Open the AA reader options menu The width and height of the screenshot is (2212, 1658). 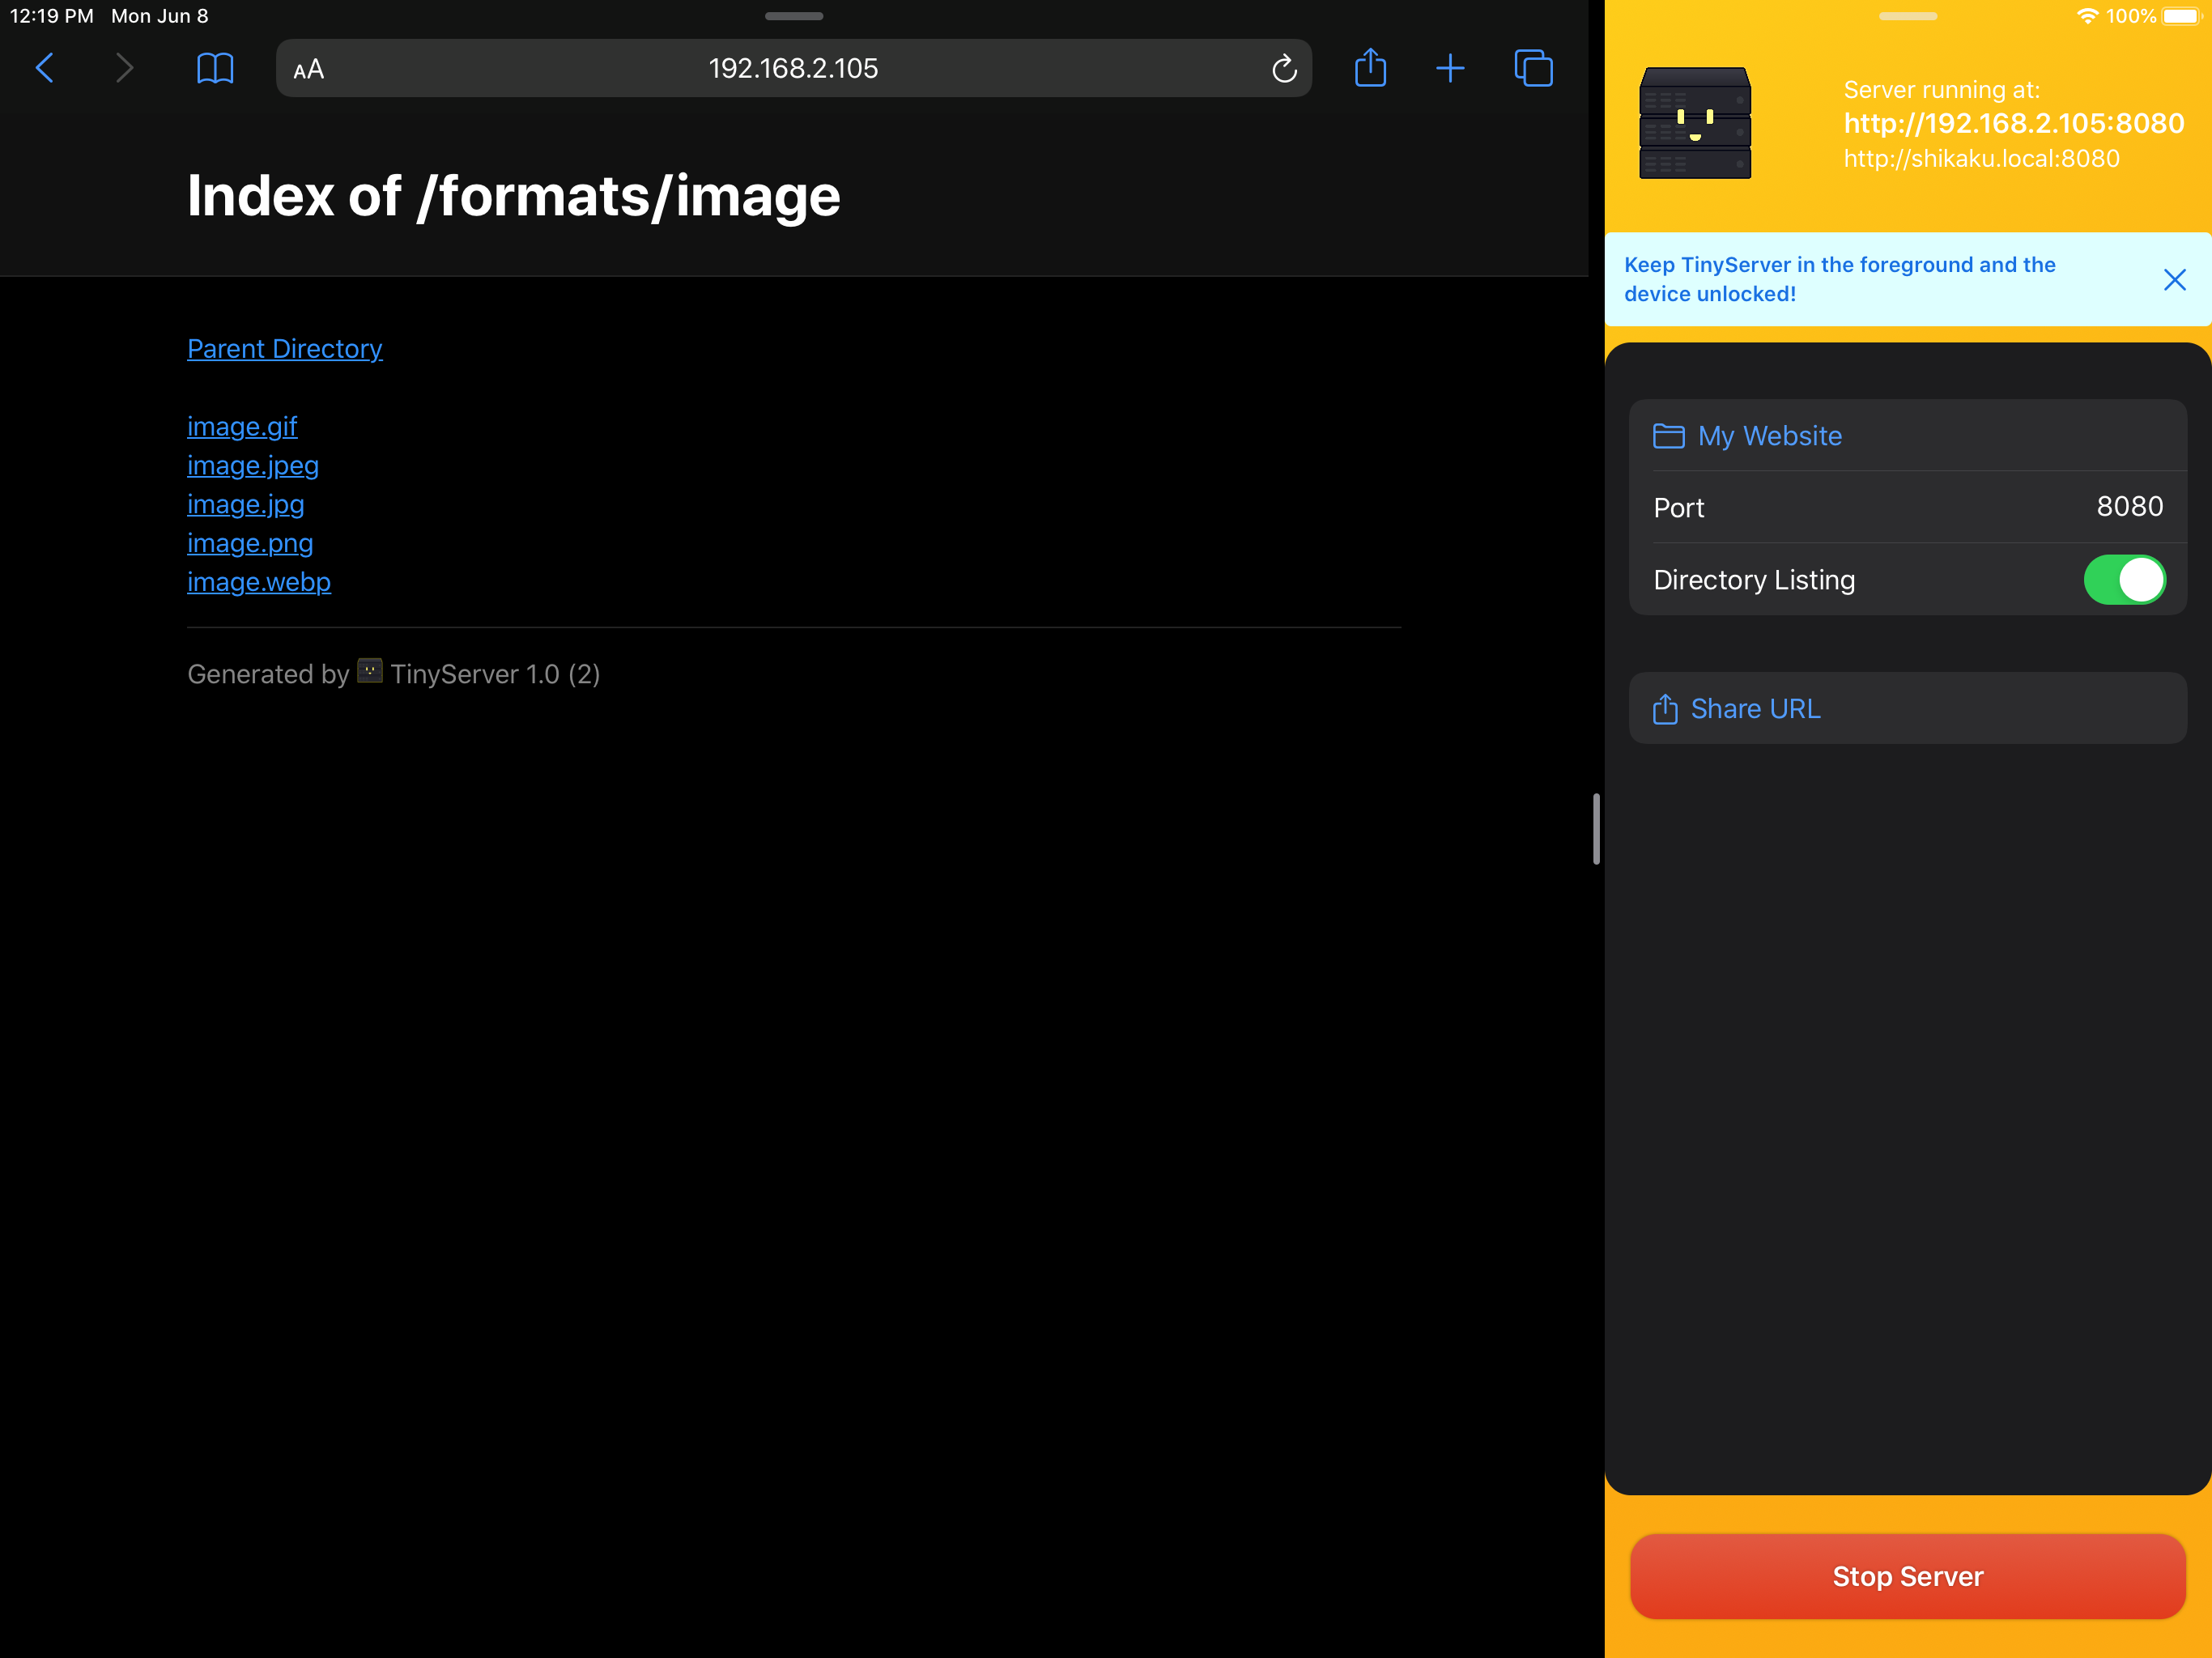309,69
